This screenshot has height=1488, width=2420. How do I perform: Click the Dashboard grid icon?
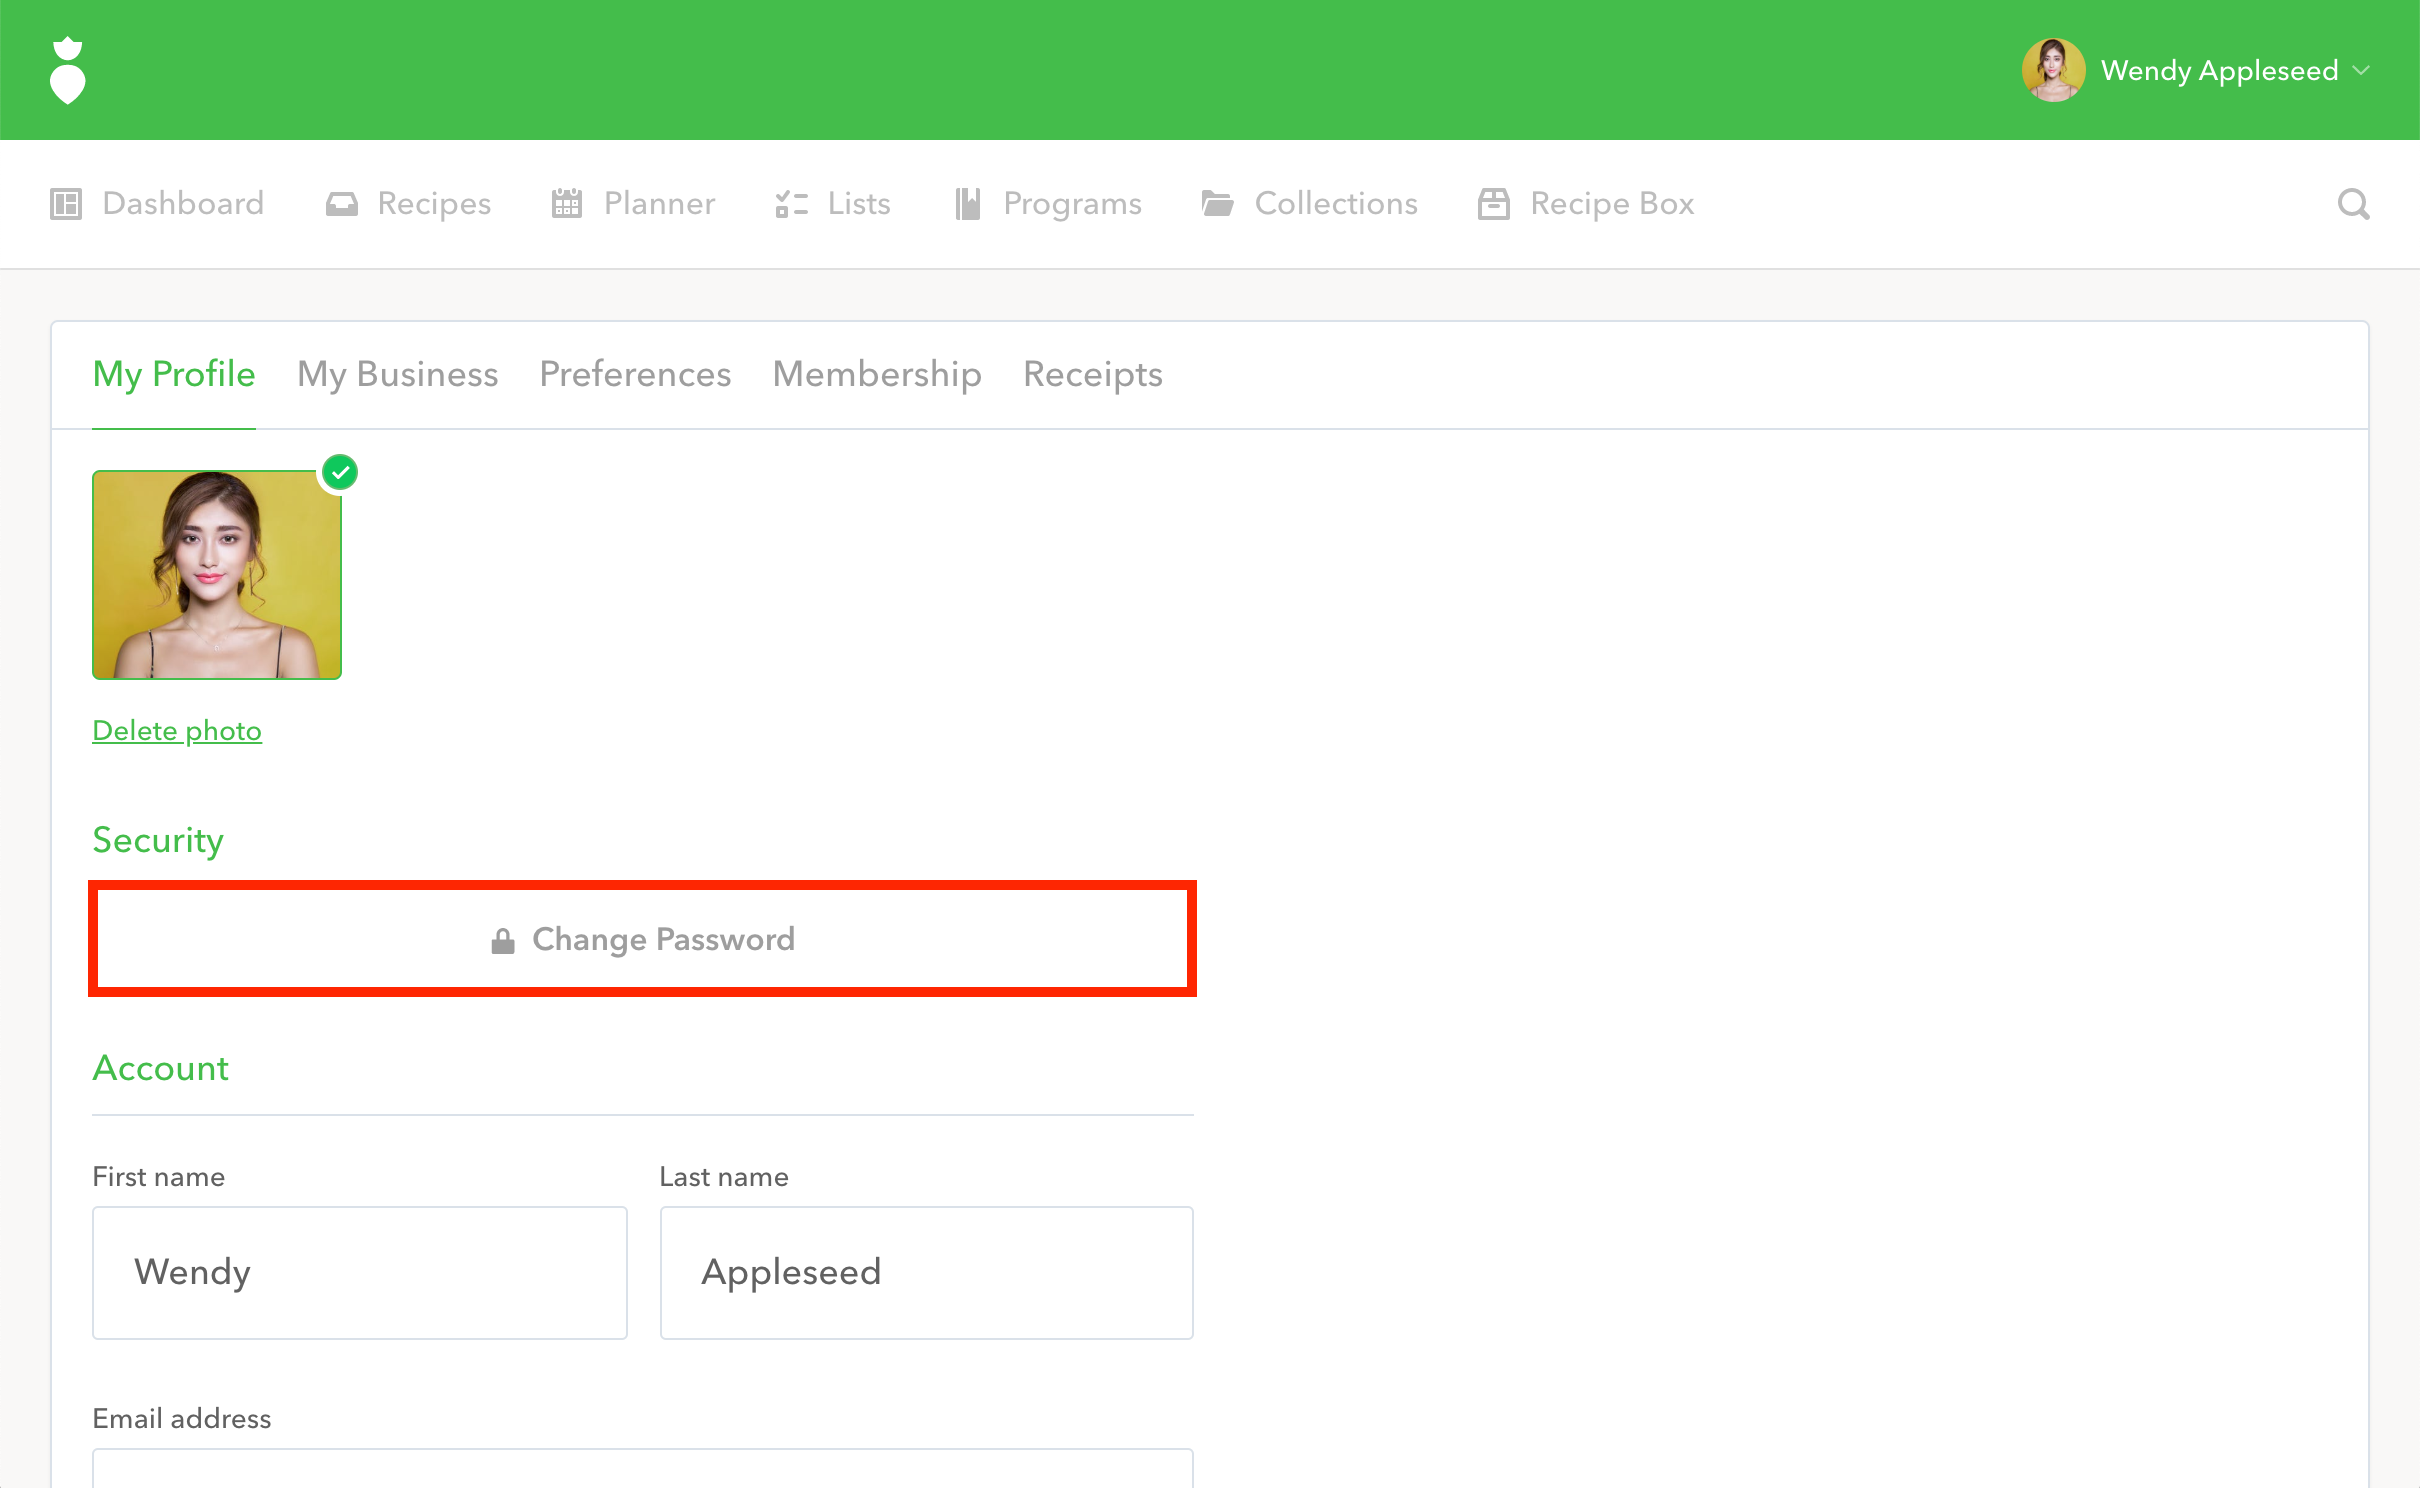pos(66,204)
